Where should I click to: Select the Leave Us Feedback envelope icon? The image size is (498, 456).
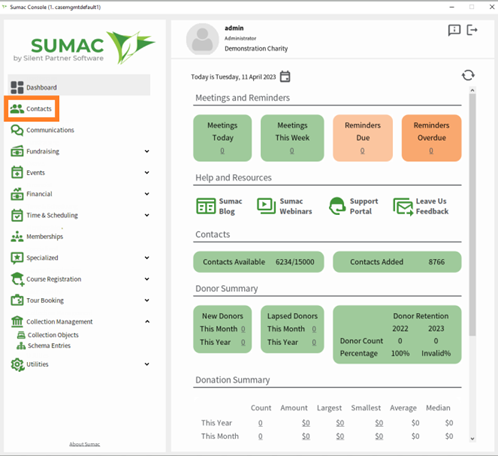point(403,206)
